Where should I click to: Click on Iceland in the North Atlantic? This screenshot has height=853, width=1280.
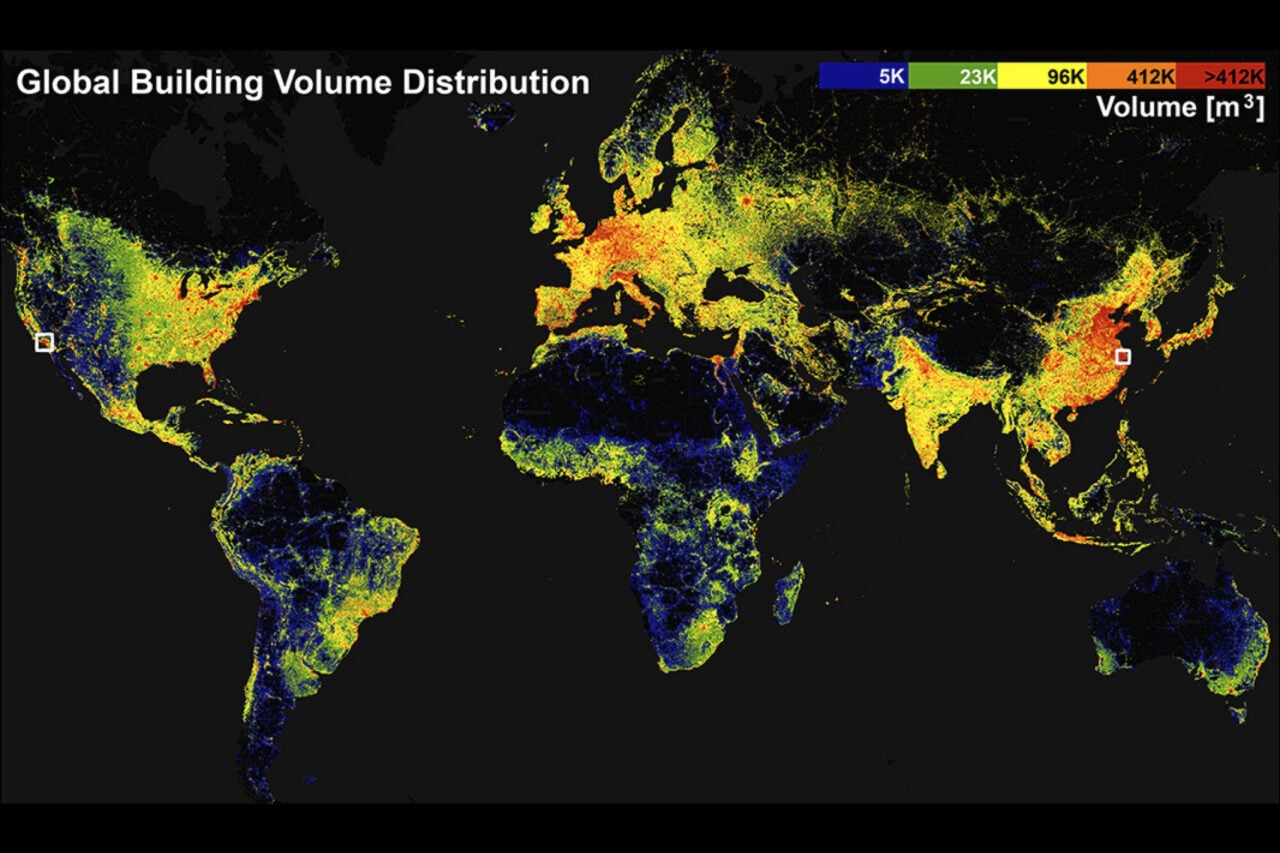coord(490,116)
